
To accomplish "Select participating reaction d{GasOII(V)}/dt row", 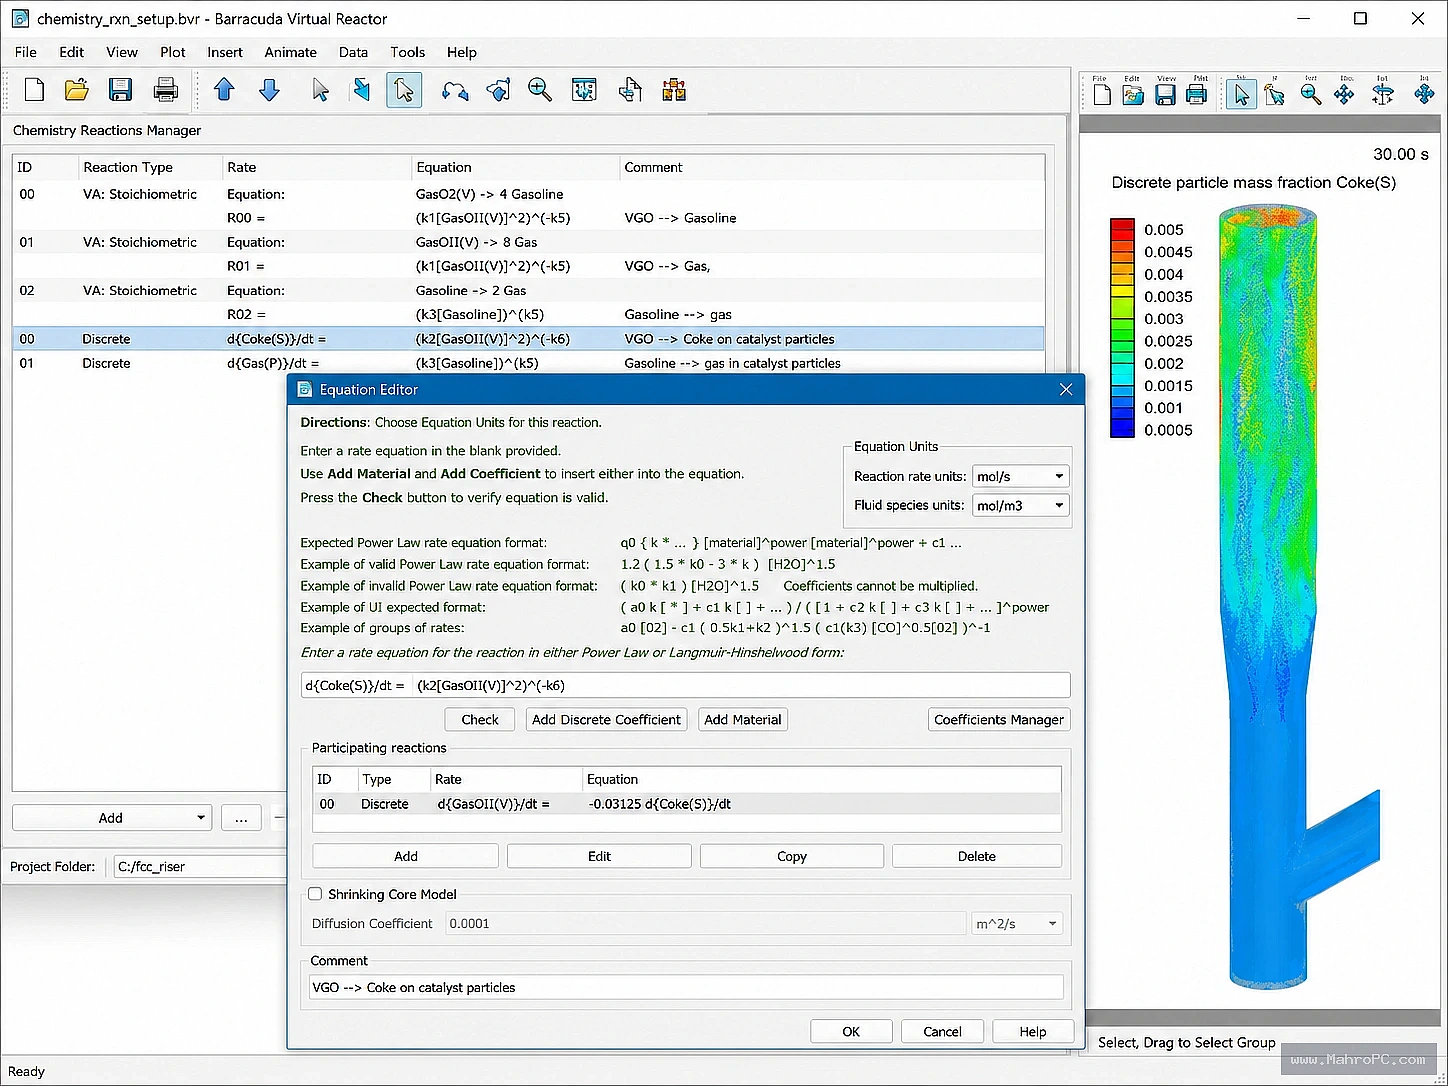I will (687, 804).
